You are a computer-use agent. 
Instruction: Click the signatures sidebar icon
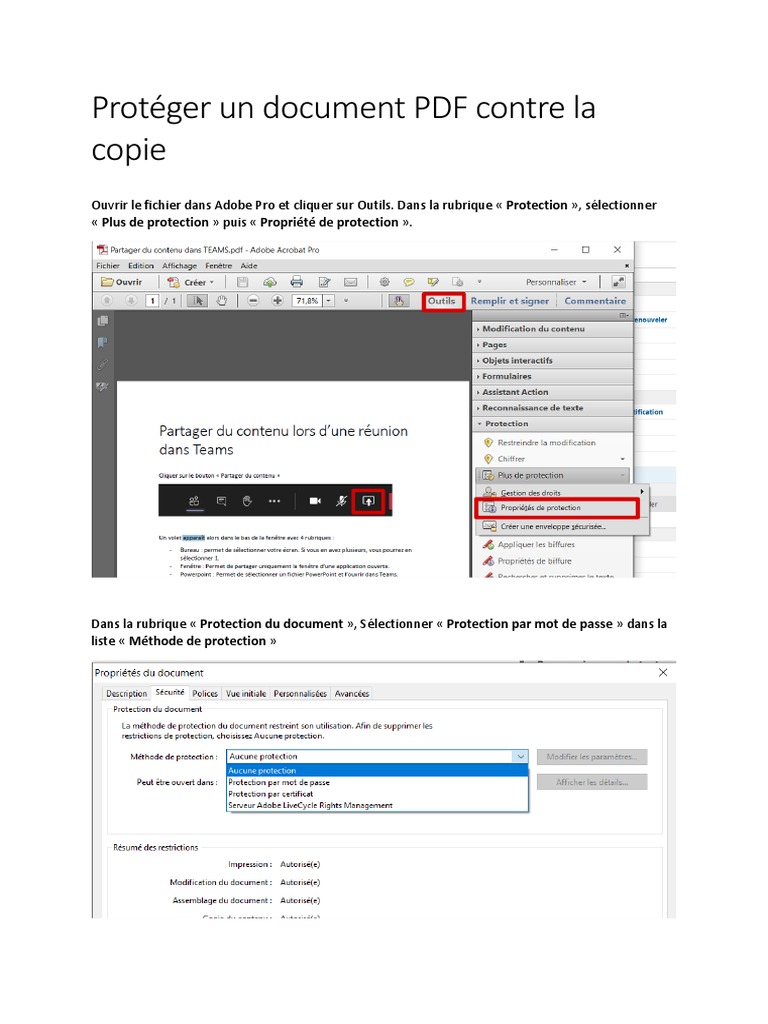[x=103, y=387]
